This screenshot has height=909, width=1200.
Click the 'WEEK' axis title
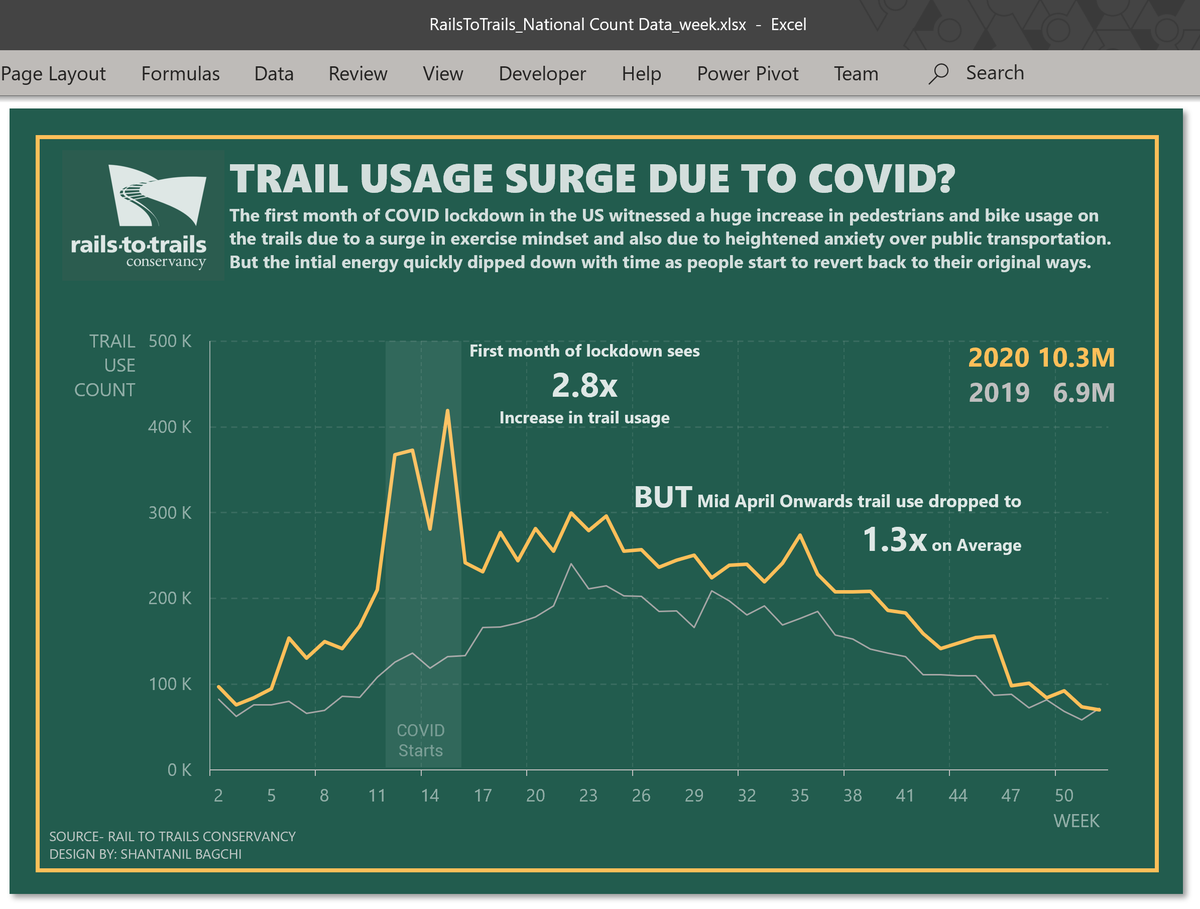[1076, 821]
